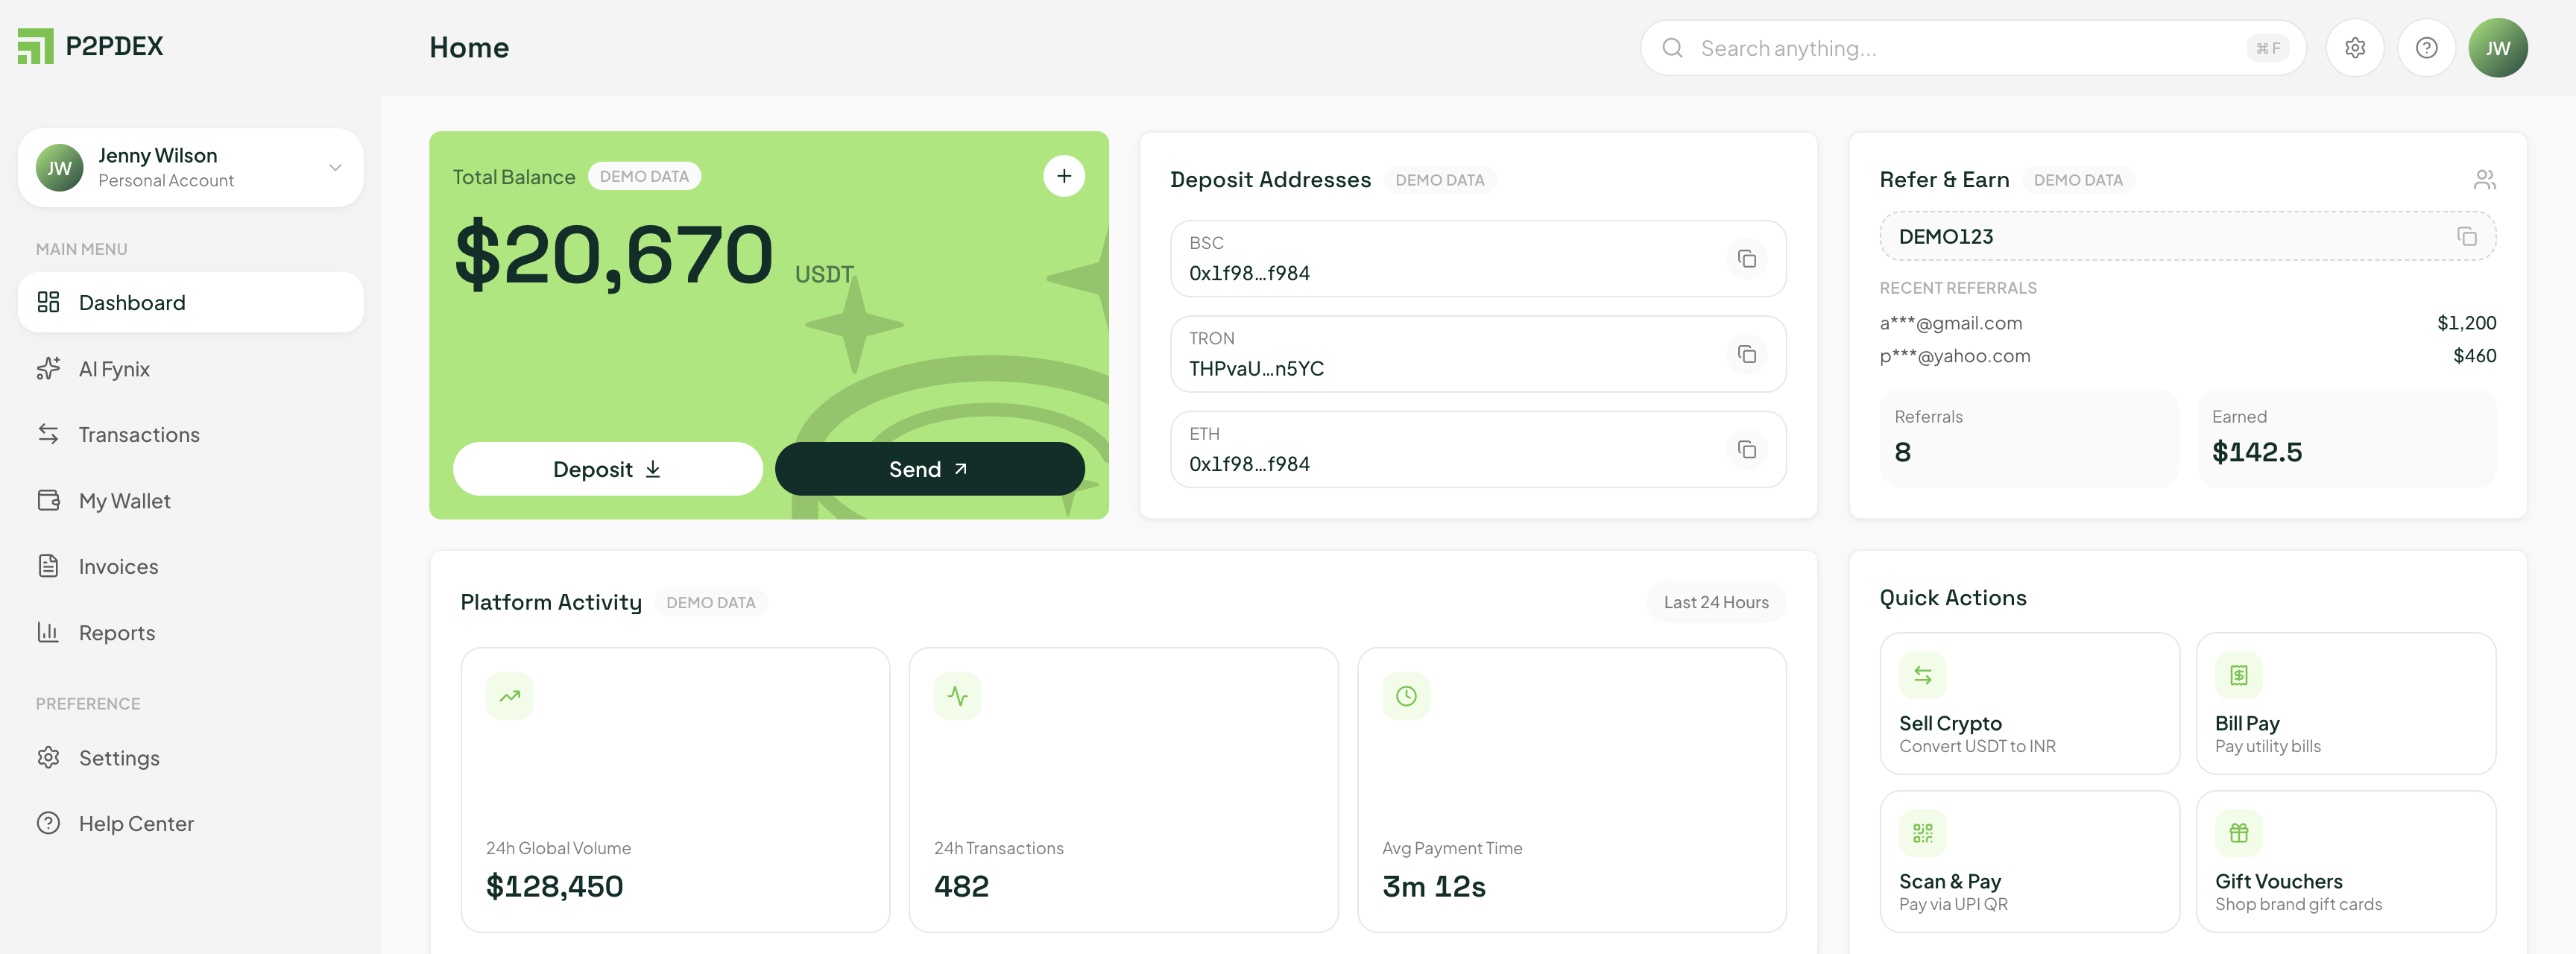Open the Gift Vouchers quick action card

pos(2346,861)
